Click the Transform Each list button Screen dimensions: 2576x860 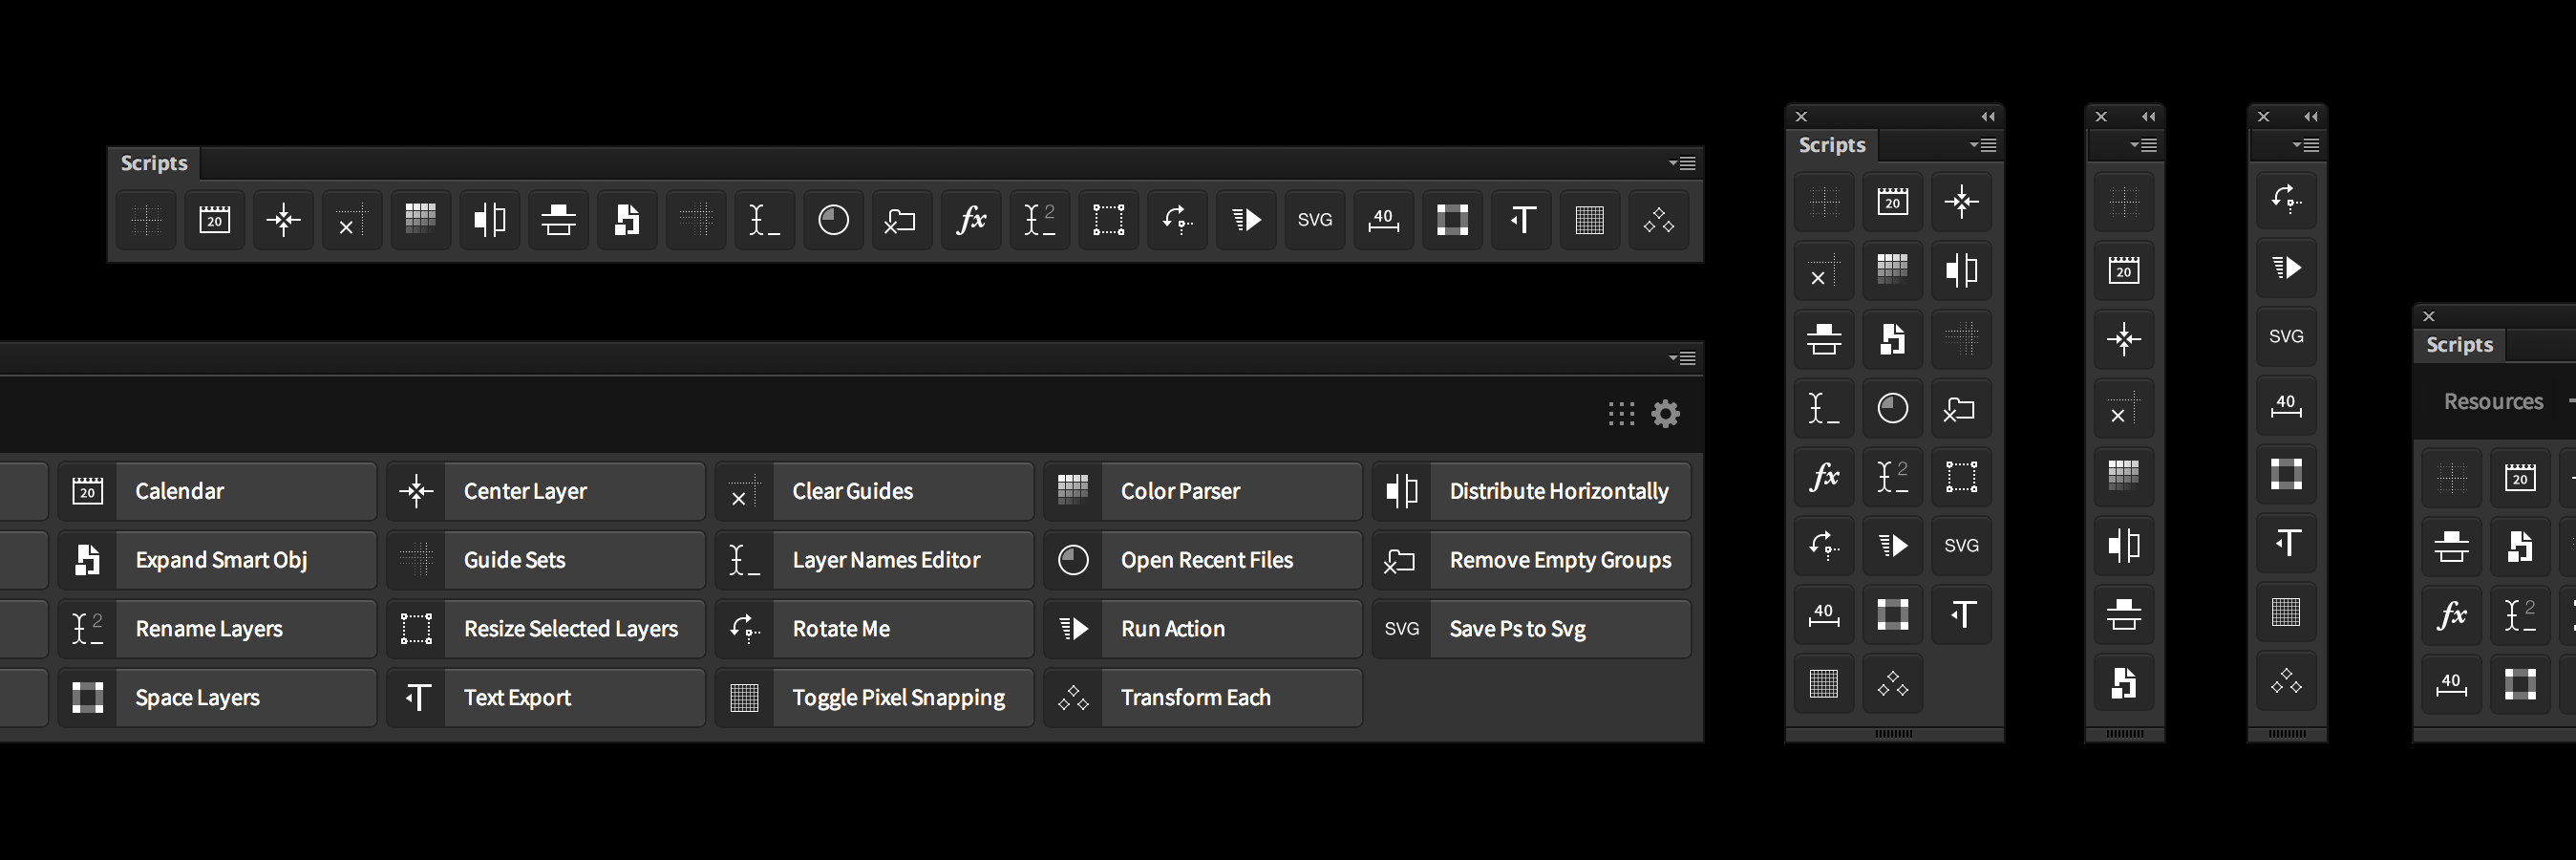pos(1203,698)
